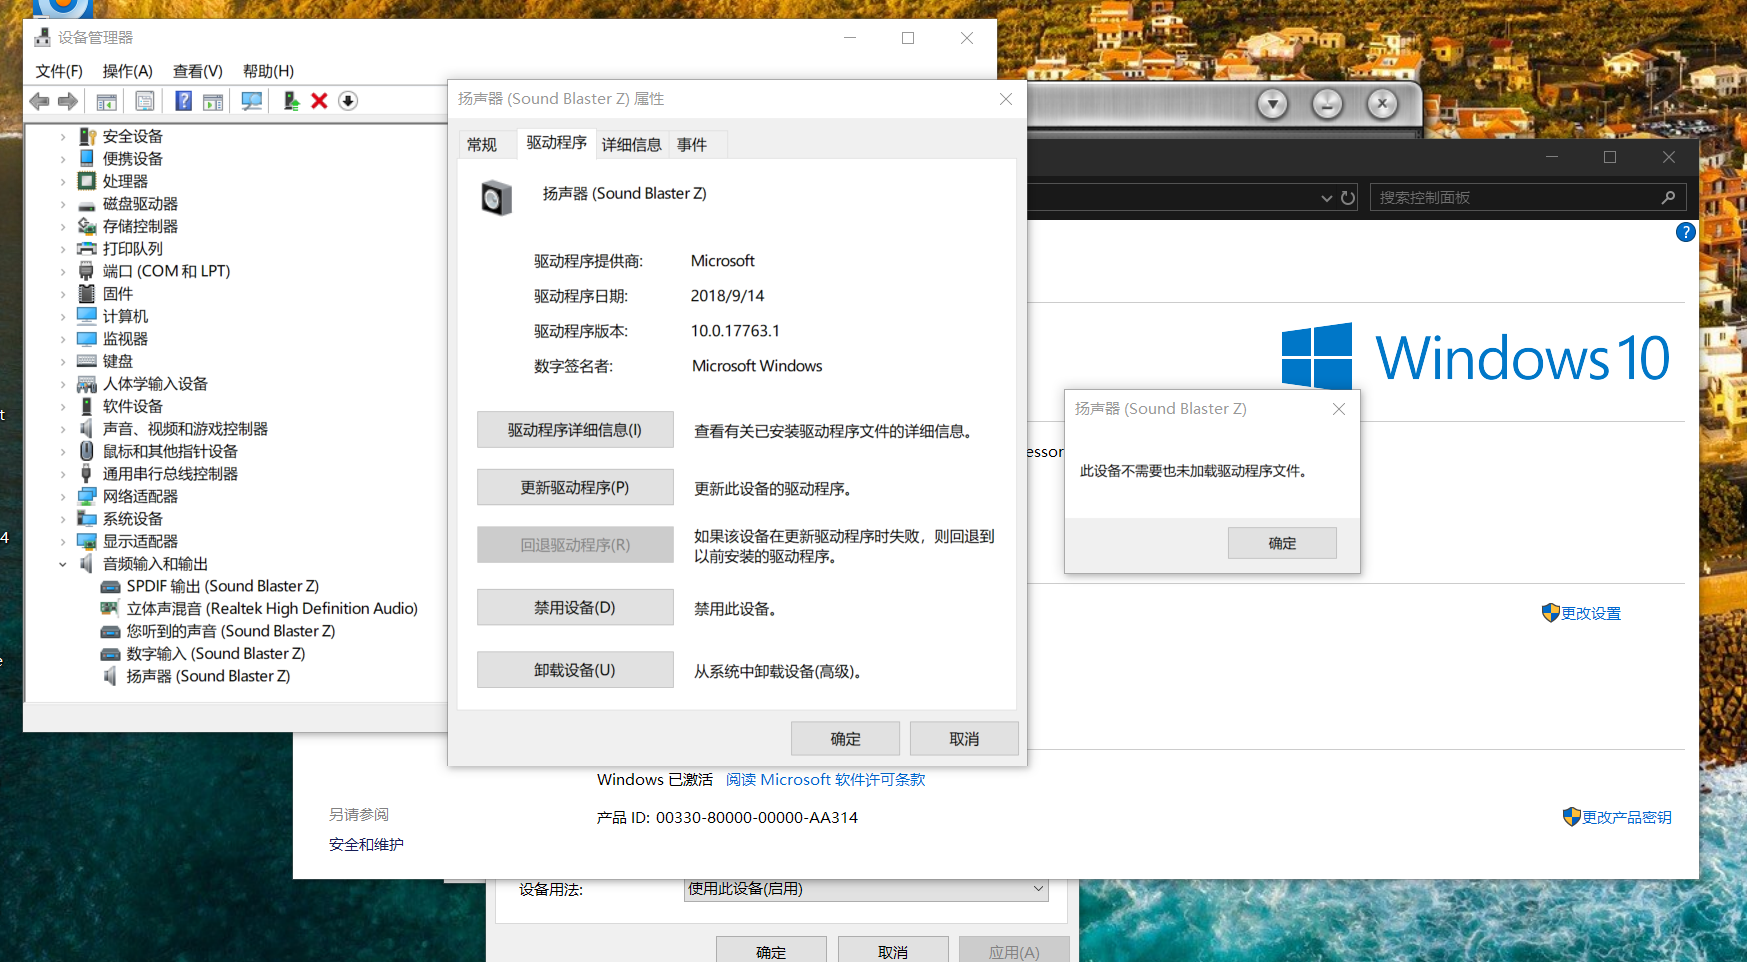
Task: Open the 操作(A) menu
Action: point(127,71)
